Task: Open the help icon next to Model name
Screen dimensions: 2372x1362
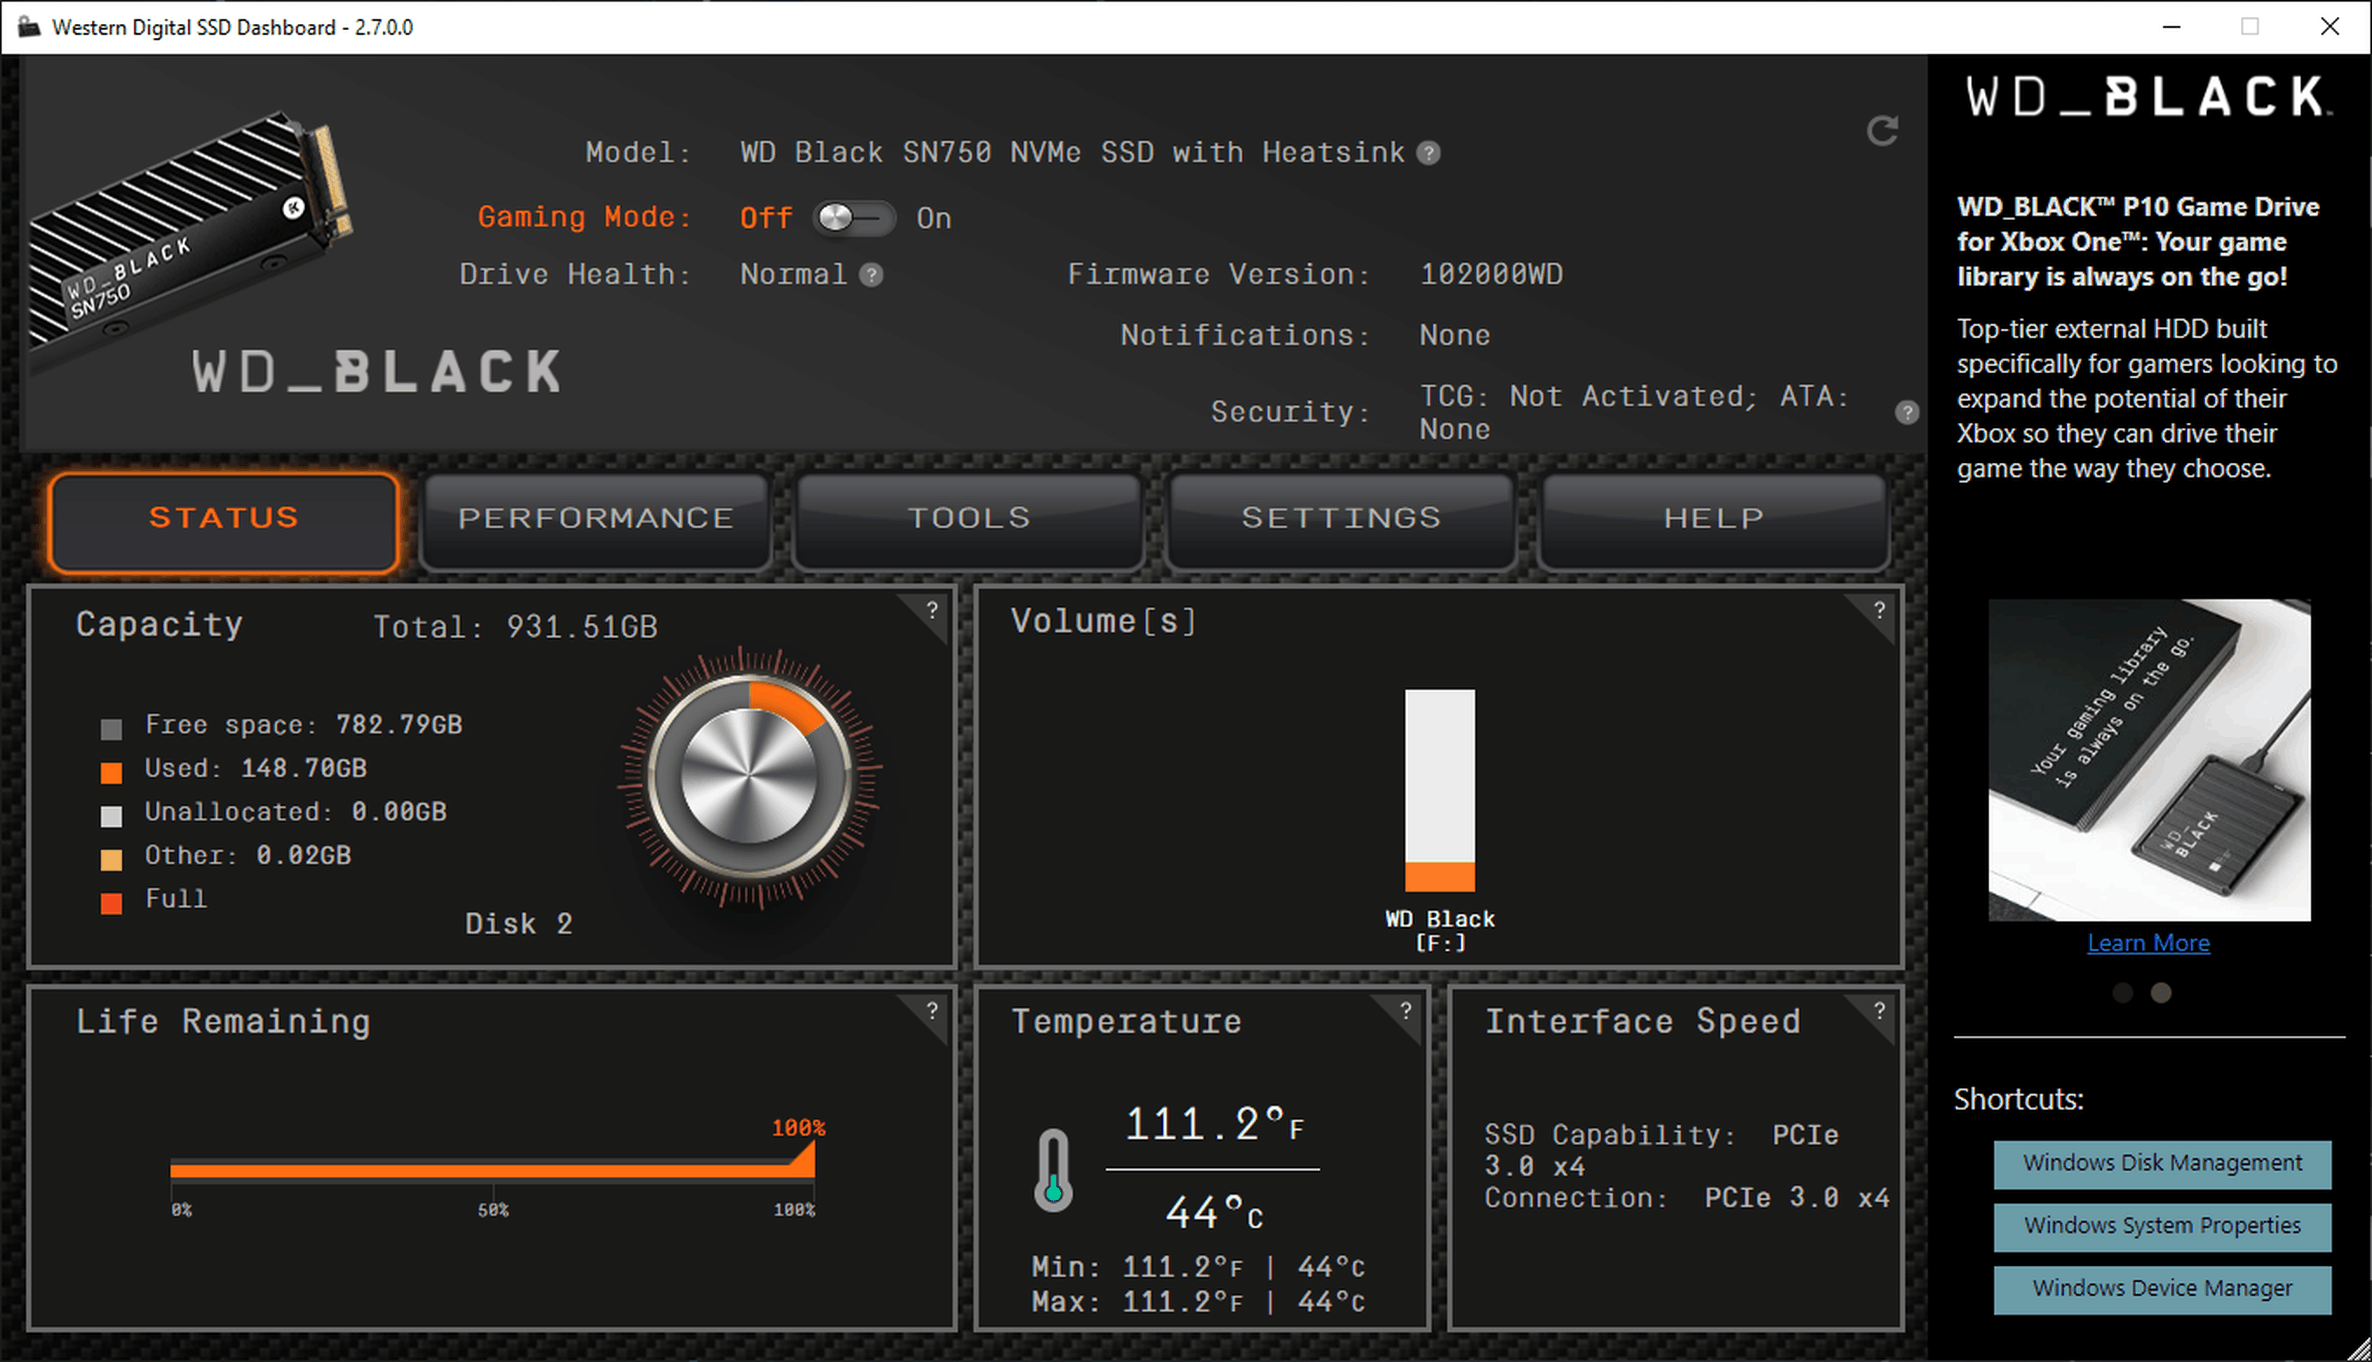Action: point(1429,153)
